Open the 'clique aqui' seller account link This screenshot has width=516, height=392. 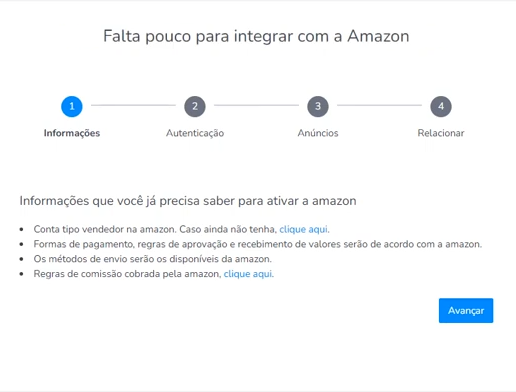point(304,229)
